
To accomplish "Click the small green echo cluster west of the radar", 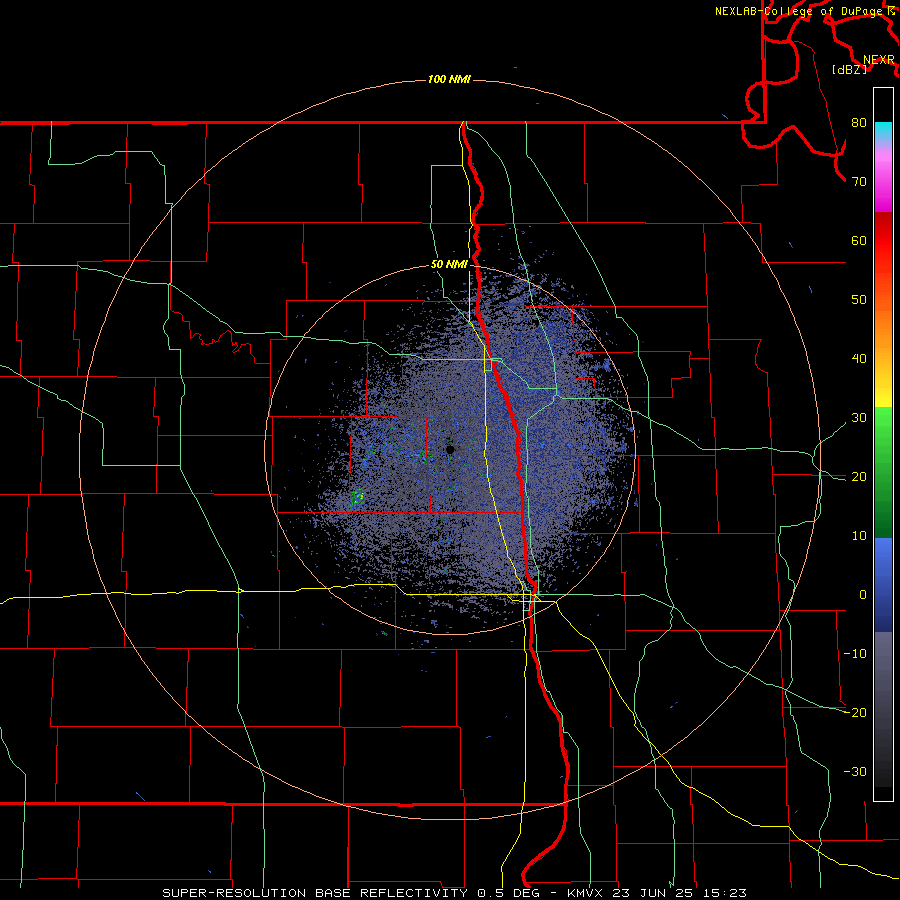I will [x=358, y=497].
